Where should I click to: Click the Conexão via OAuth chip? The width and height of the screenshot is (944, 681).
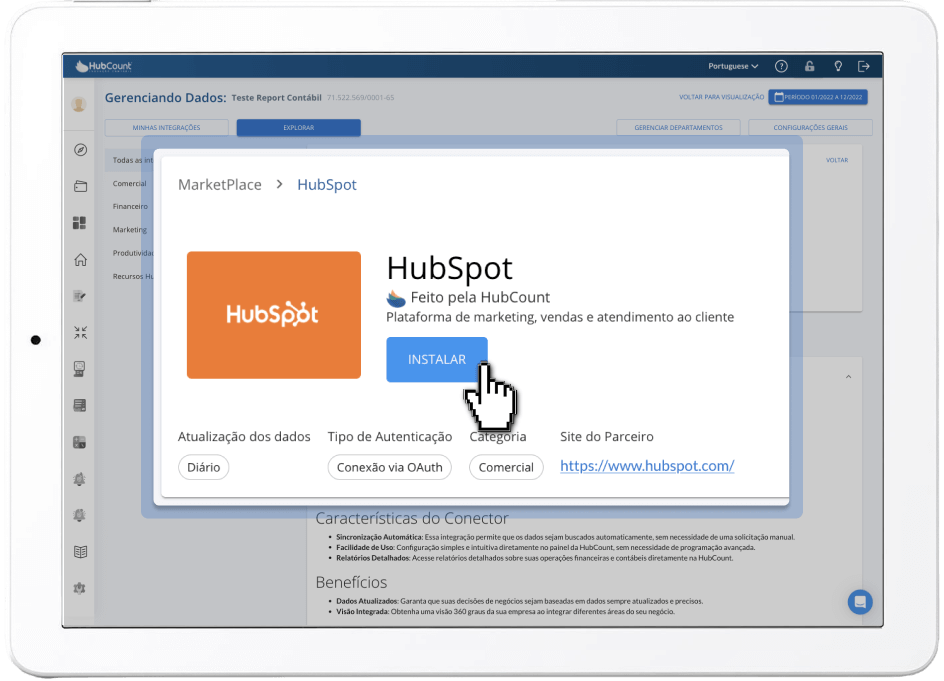point(390,467)
